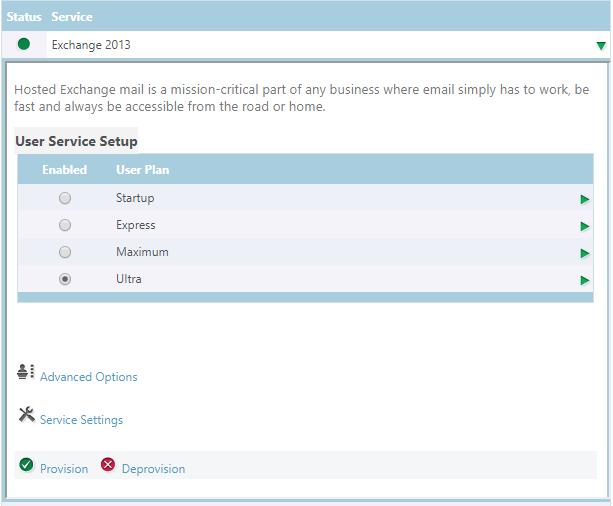Click the red Deprovision cross icon
The height and width of the screenshot is (506, 613).
click(108, 465)
